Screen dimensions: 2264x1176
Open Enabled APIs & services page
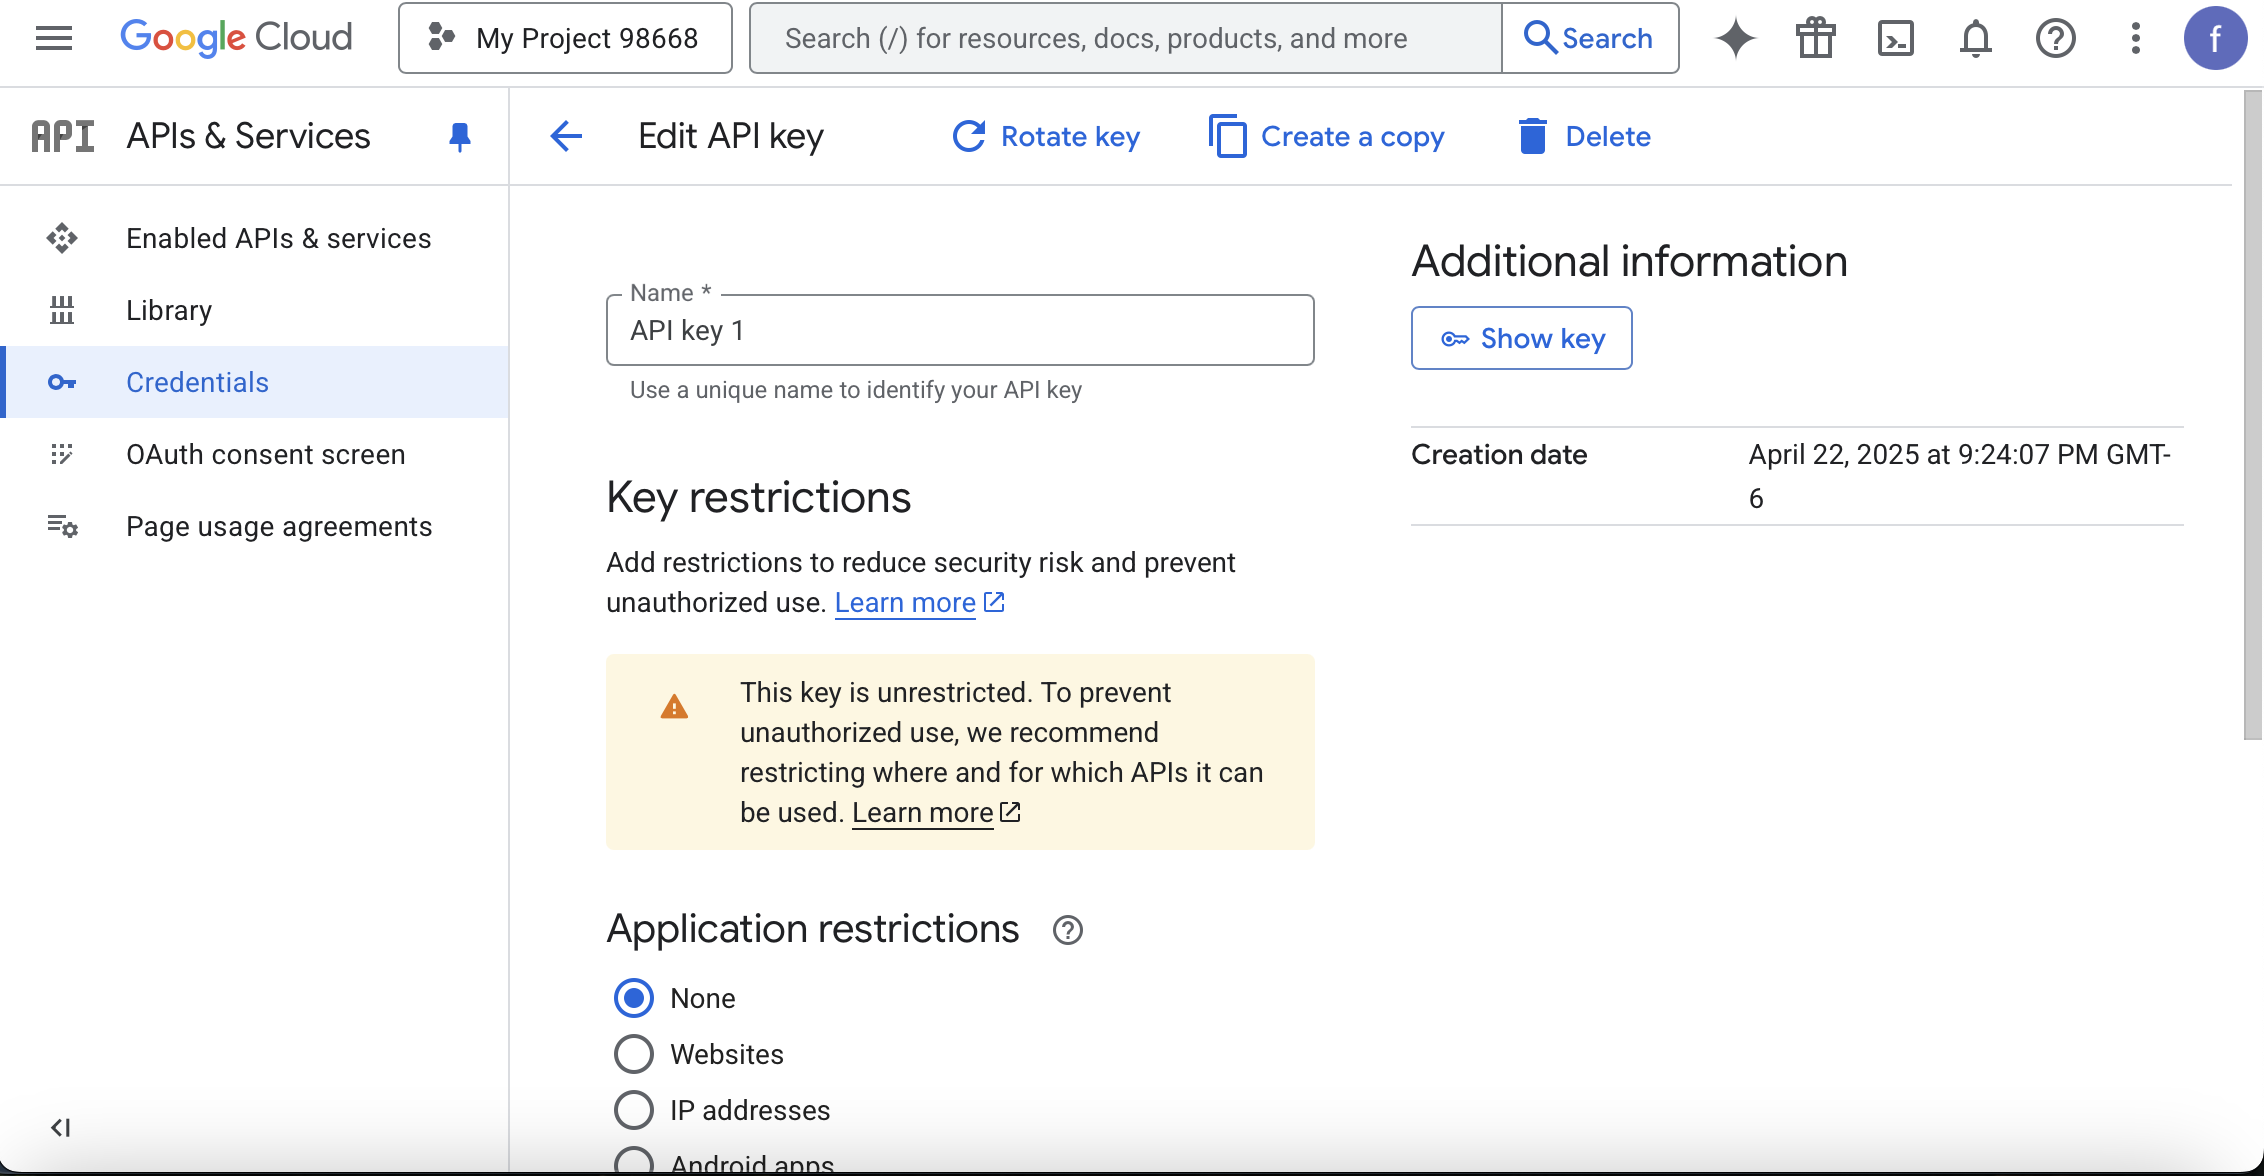278,238
